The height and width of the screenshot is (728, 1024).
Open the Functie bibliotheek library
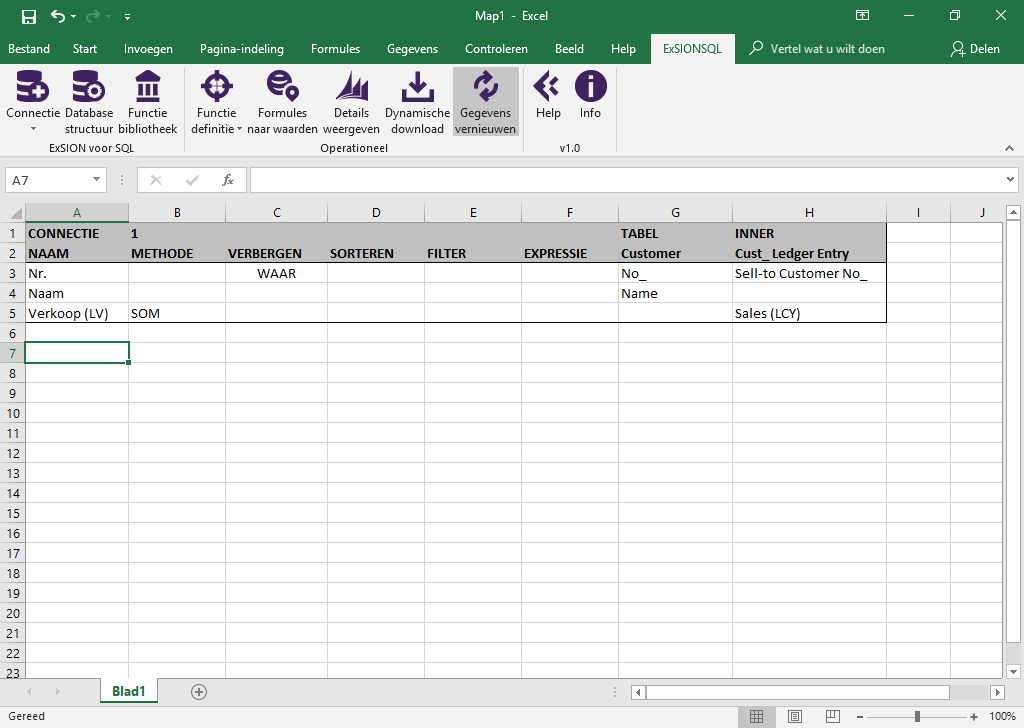148,102
